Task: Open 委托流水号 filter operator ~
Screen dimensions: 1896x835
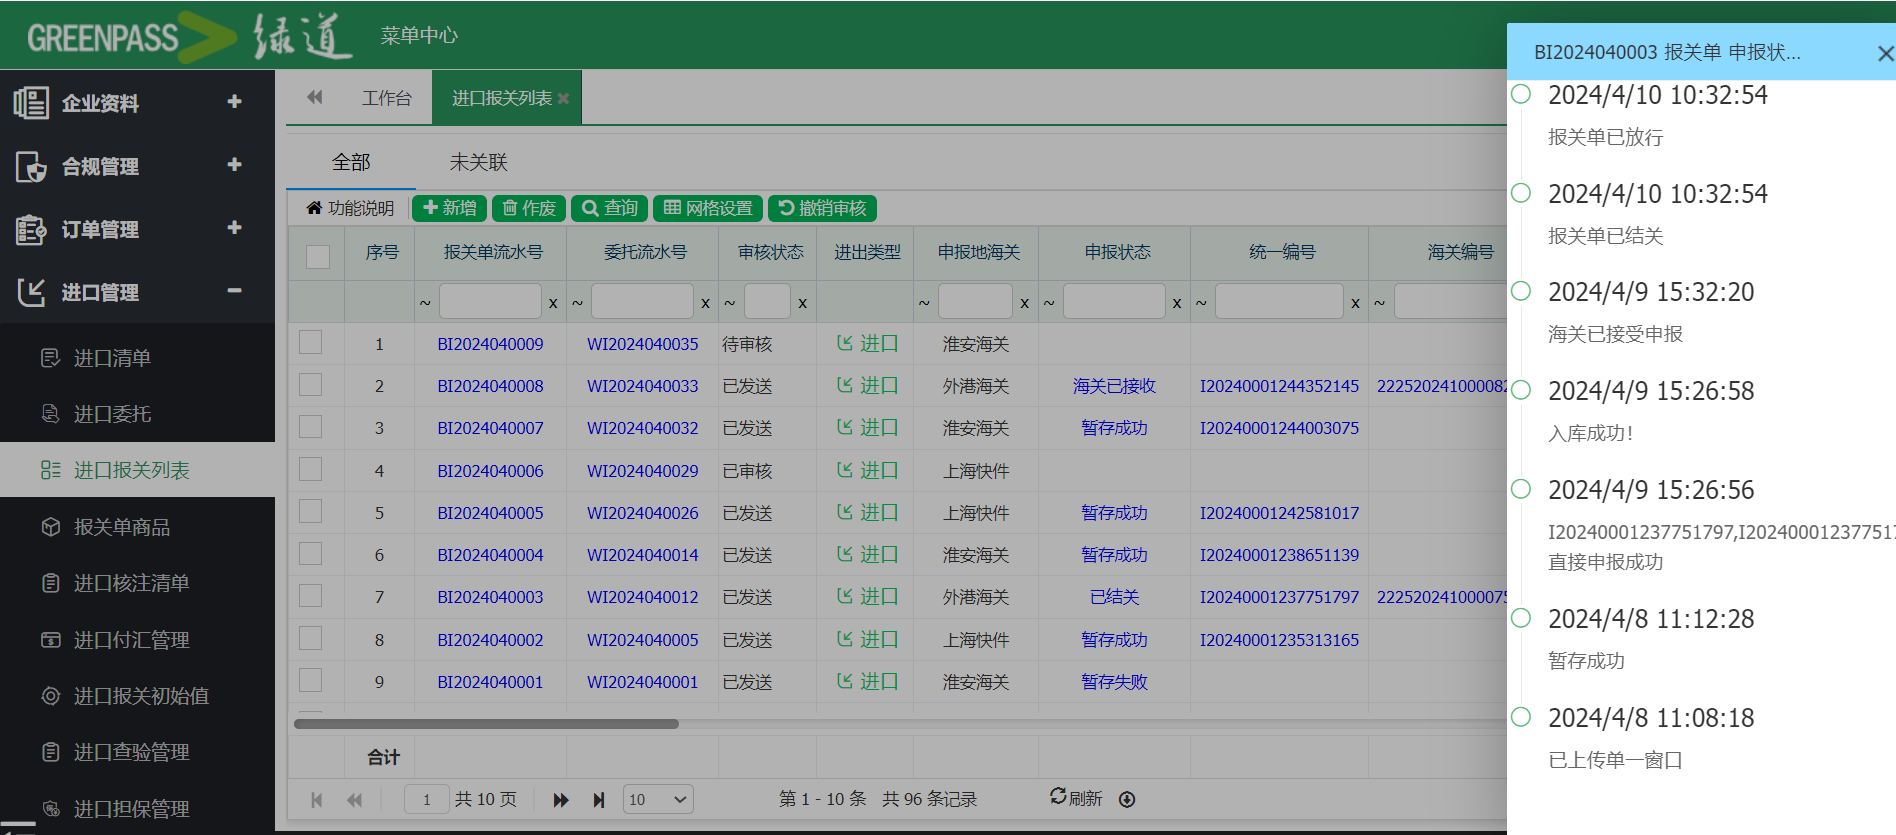Action: [577, 303]
